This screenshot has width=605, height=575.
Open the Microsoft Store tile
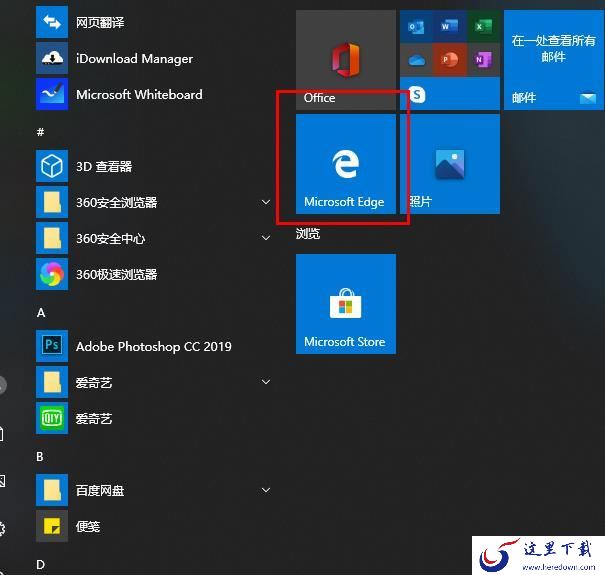(x=346, y=304)
